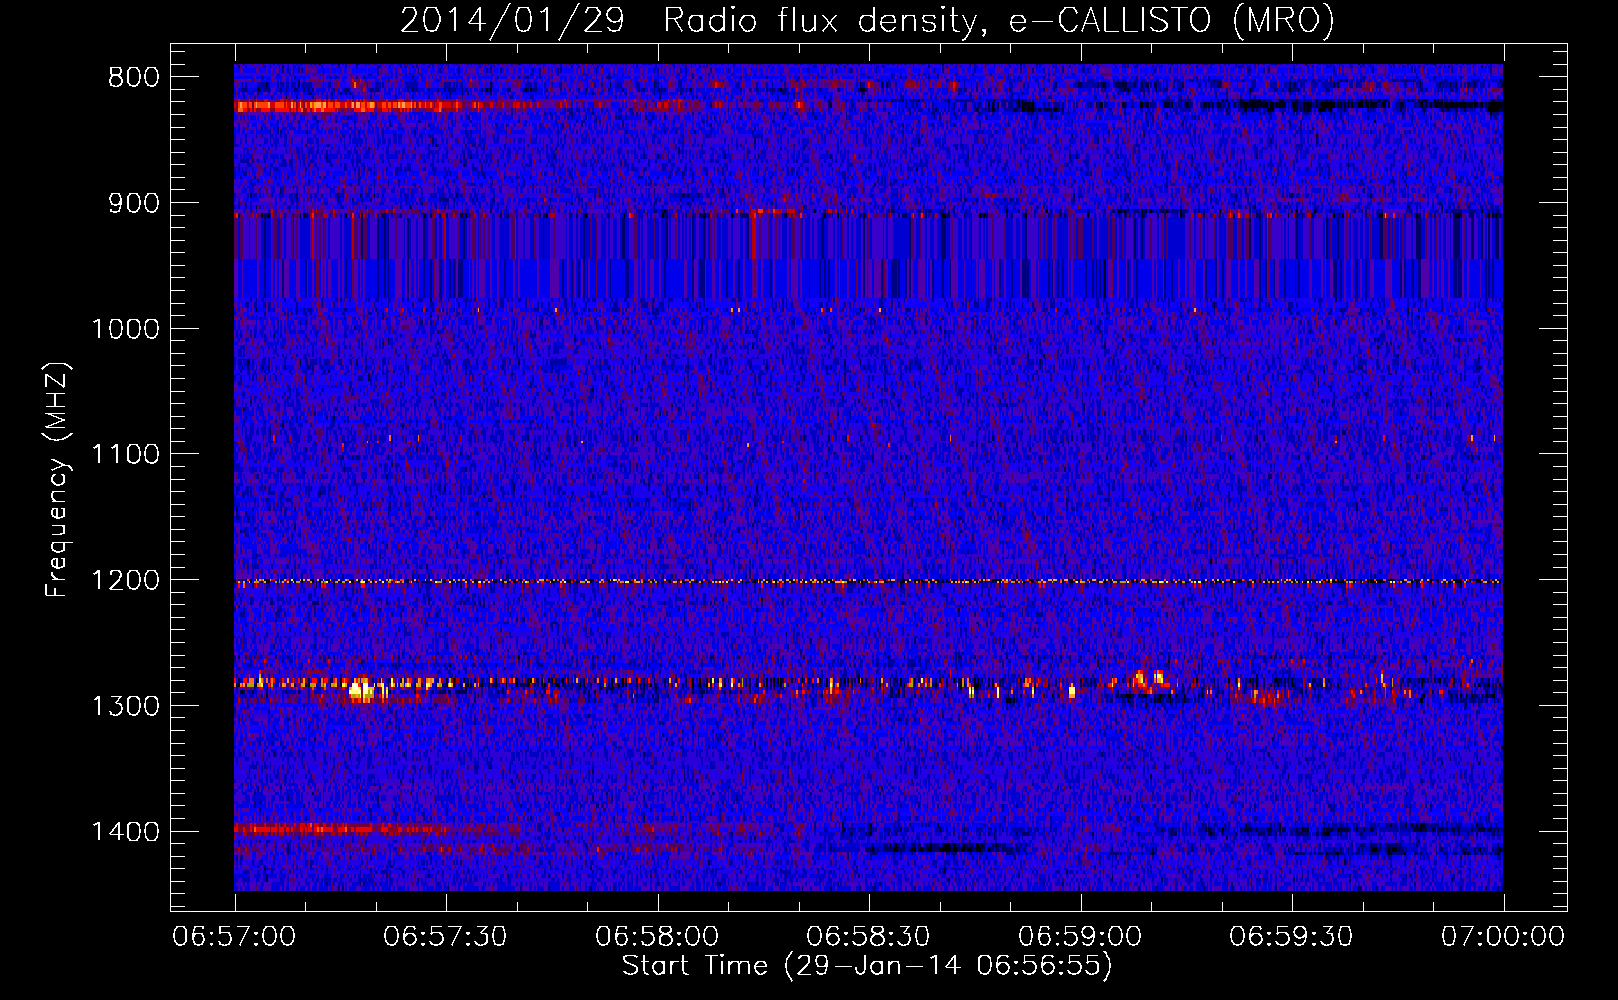Click the 1300 frequency tick label
The height and width of the screenshot is (1000, 1618).
pyautogui.click(x=125, y=706)
